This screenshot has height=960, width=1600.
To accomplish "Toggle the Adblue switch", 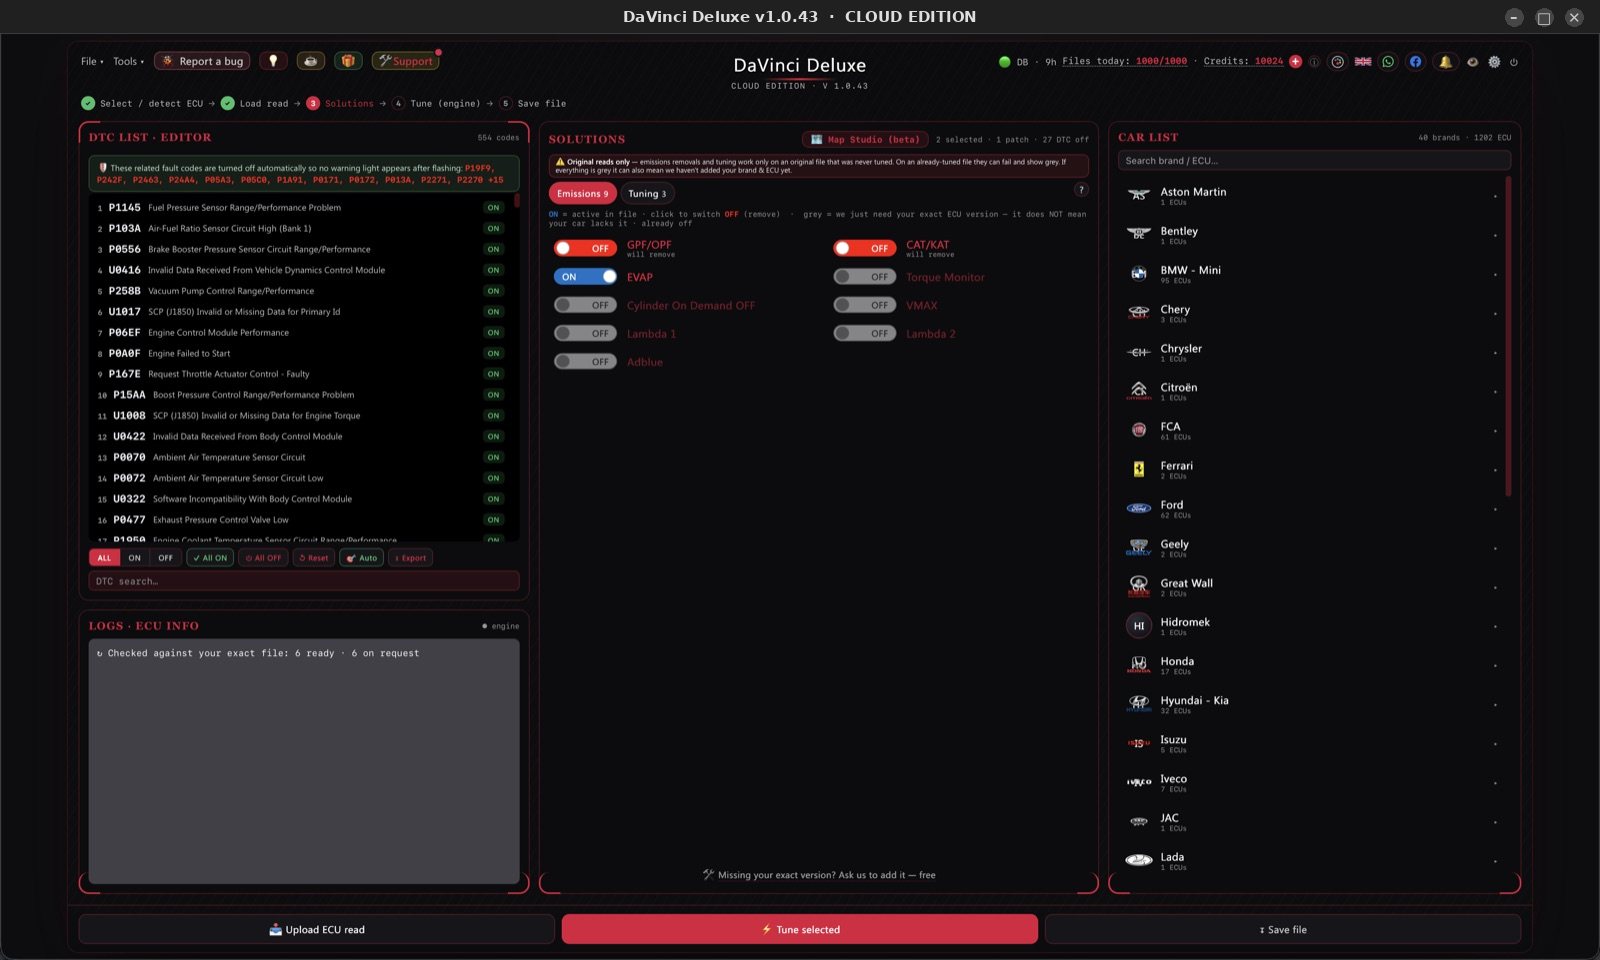I will point(585,361).
